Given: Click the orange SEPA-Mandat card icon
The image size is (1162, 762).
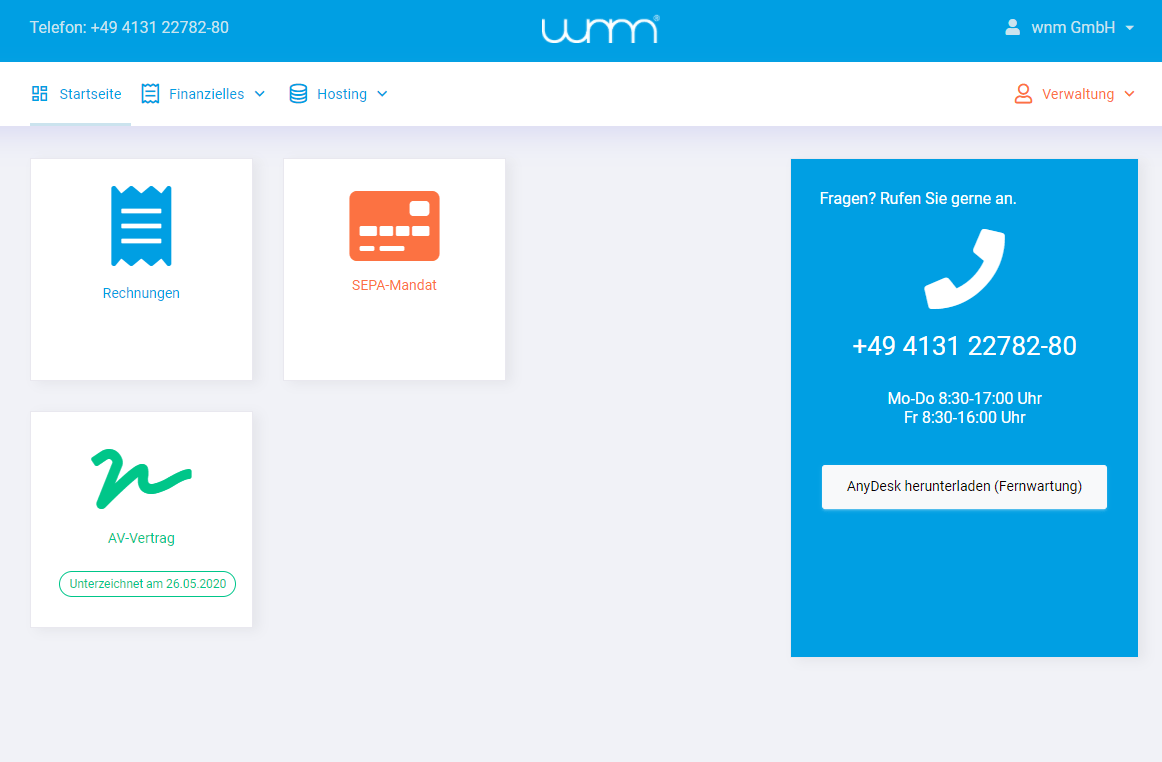Looking at the screenshot, I should [394, 225].
